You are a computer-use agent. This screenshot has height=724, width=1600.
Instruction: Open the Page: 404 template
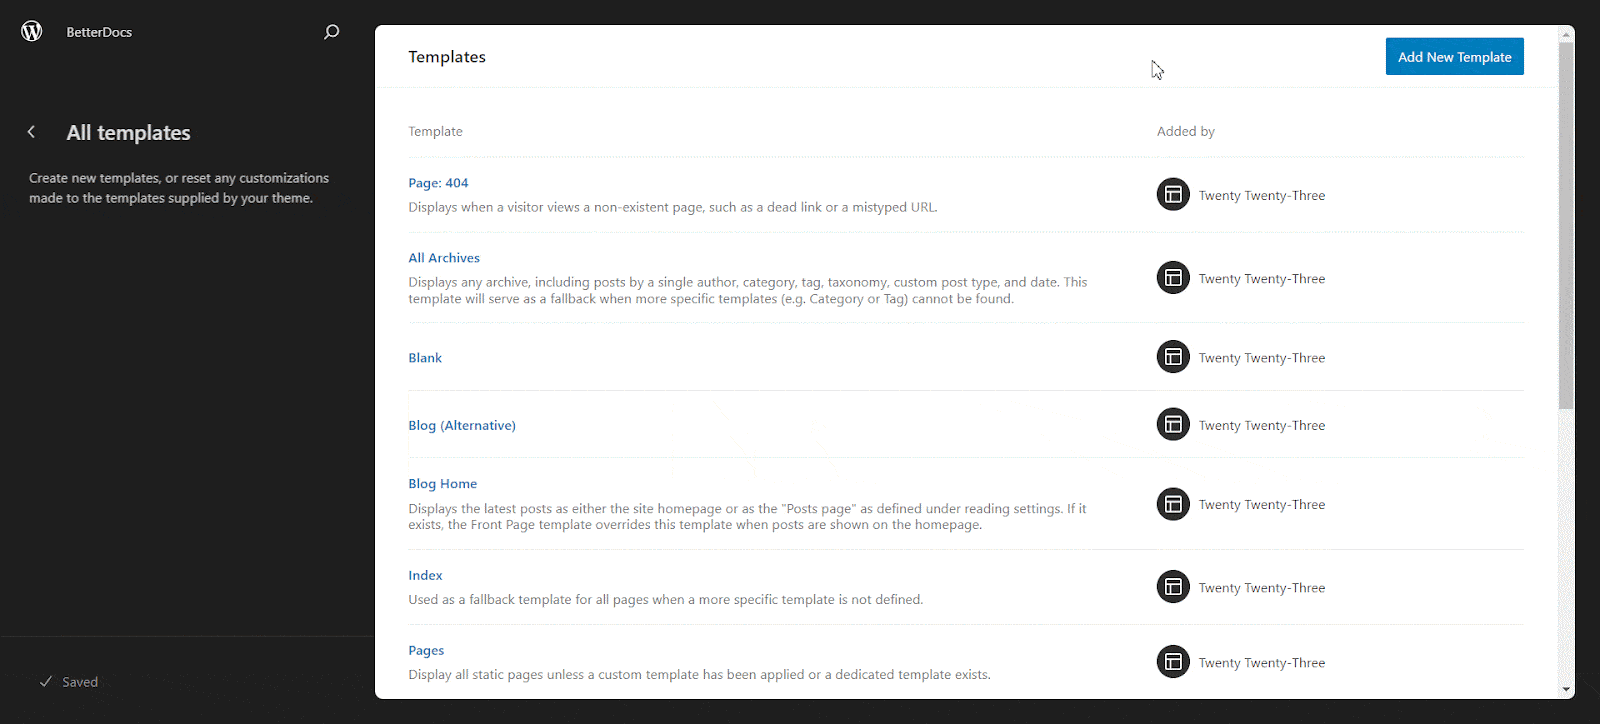coord(438,182)
